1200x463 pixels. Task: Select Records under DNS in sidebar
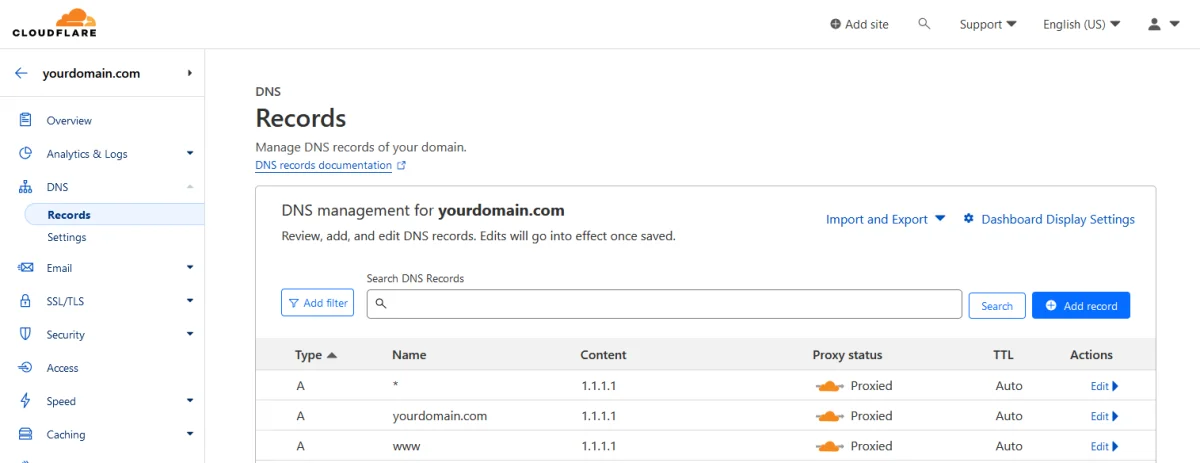coord(69,214)
